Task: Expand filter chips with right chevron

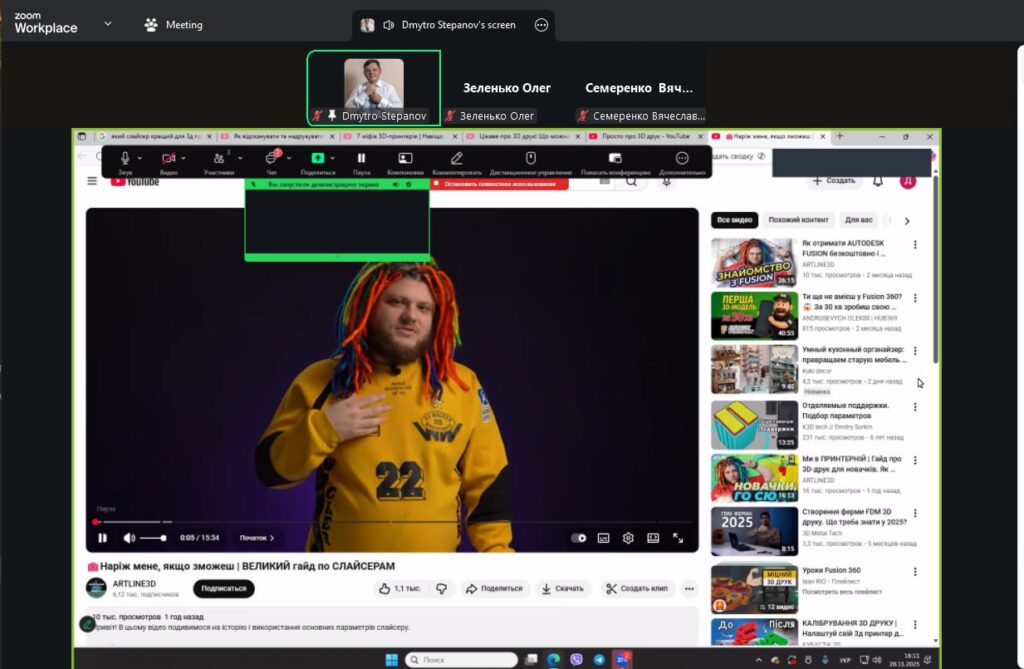Action: pos(907,221)
